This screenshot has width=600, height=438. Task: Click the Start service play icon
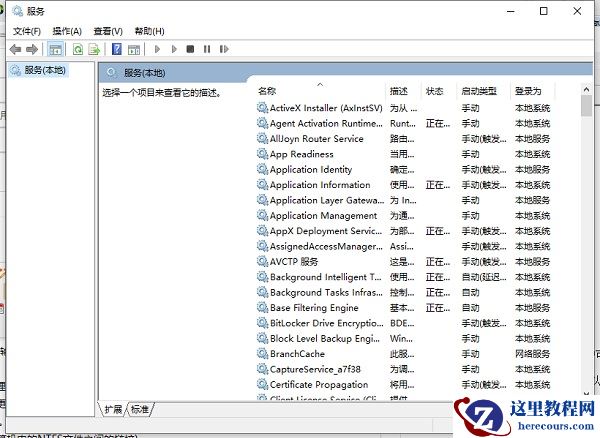(x=157, y=49)
